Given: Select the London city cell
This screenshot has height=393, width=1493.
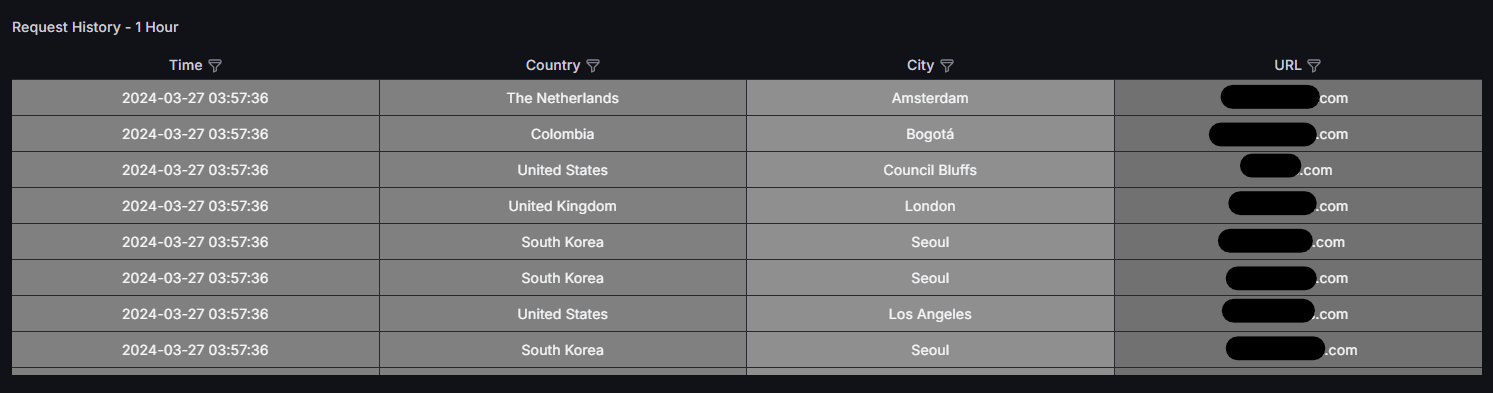Looking at the screenshot, I should click(930, 206).
